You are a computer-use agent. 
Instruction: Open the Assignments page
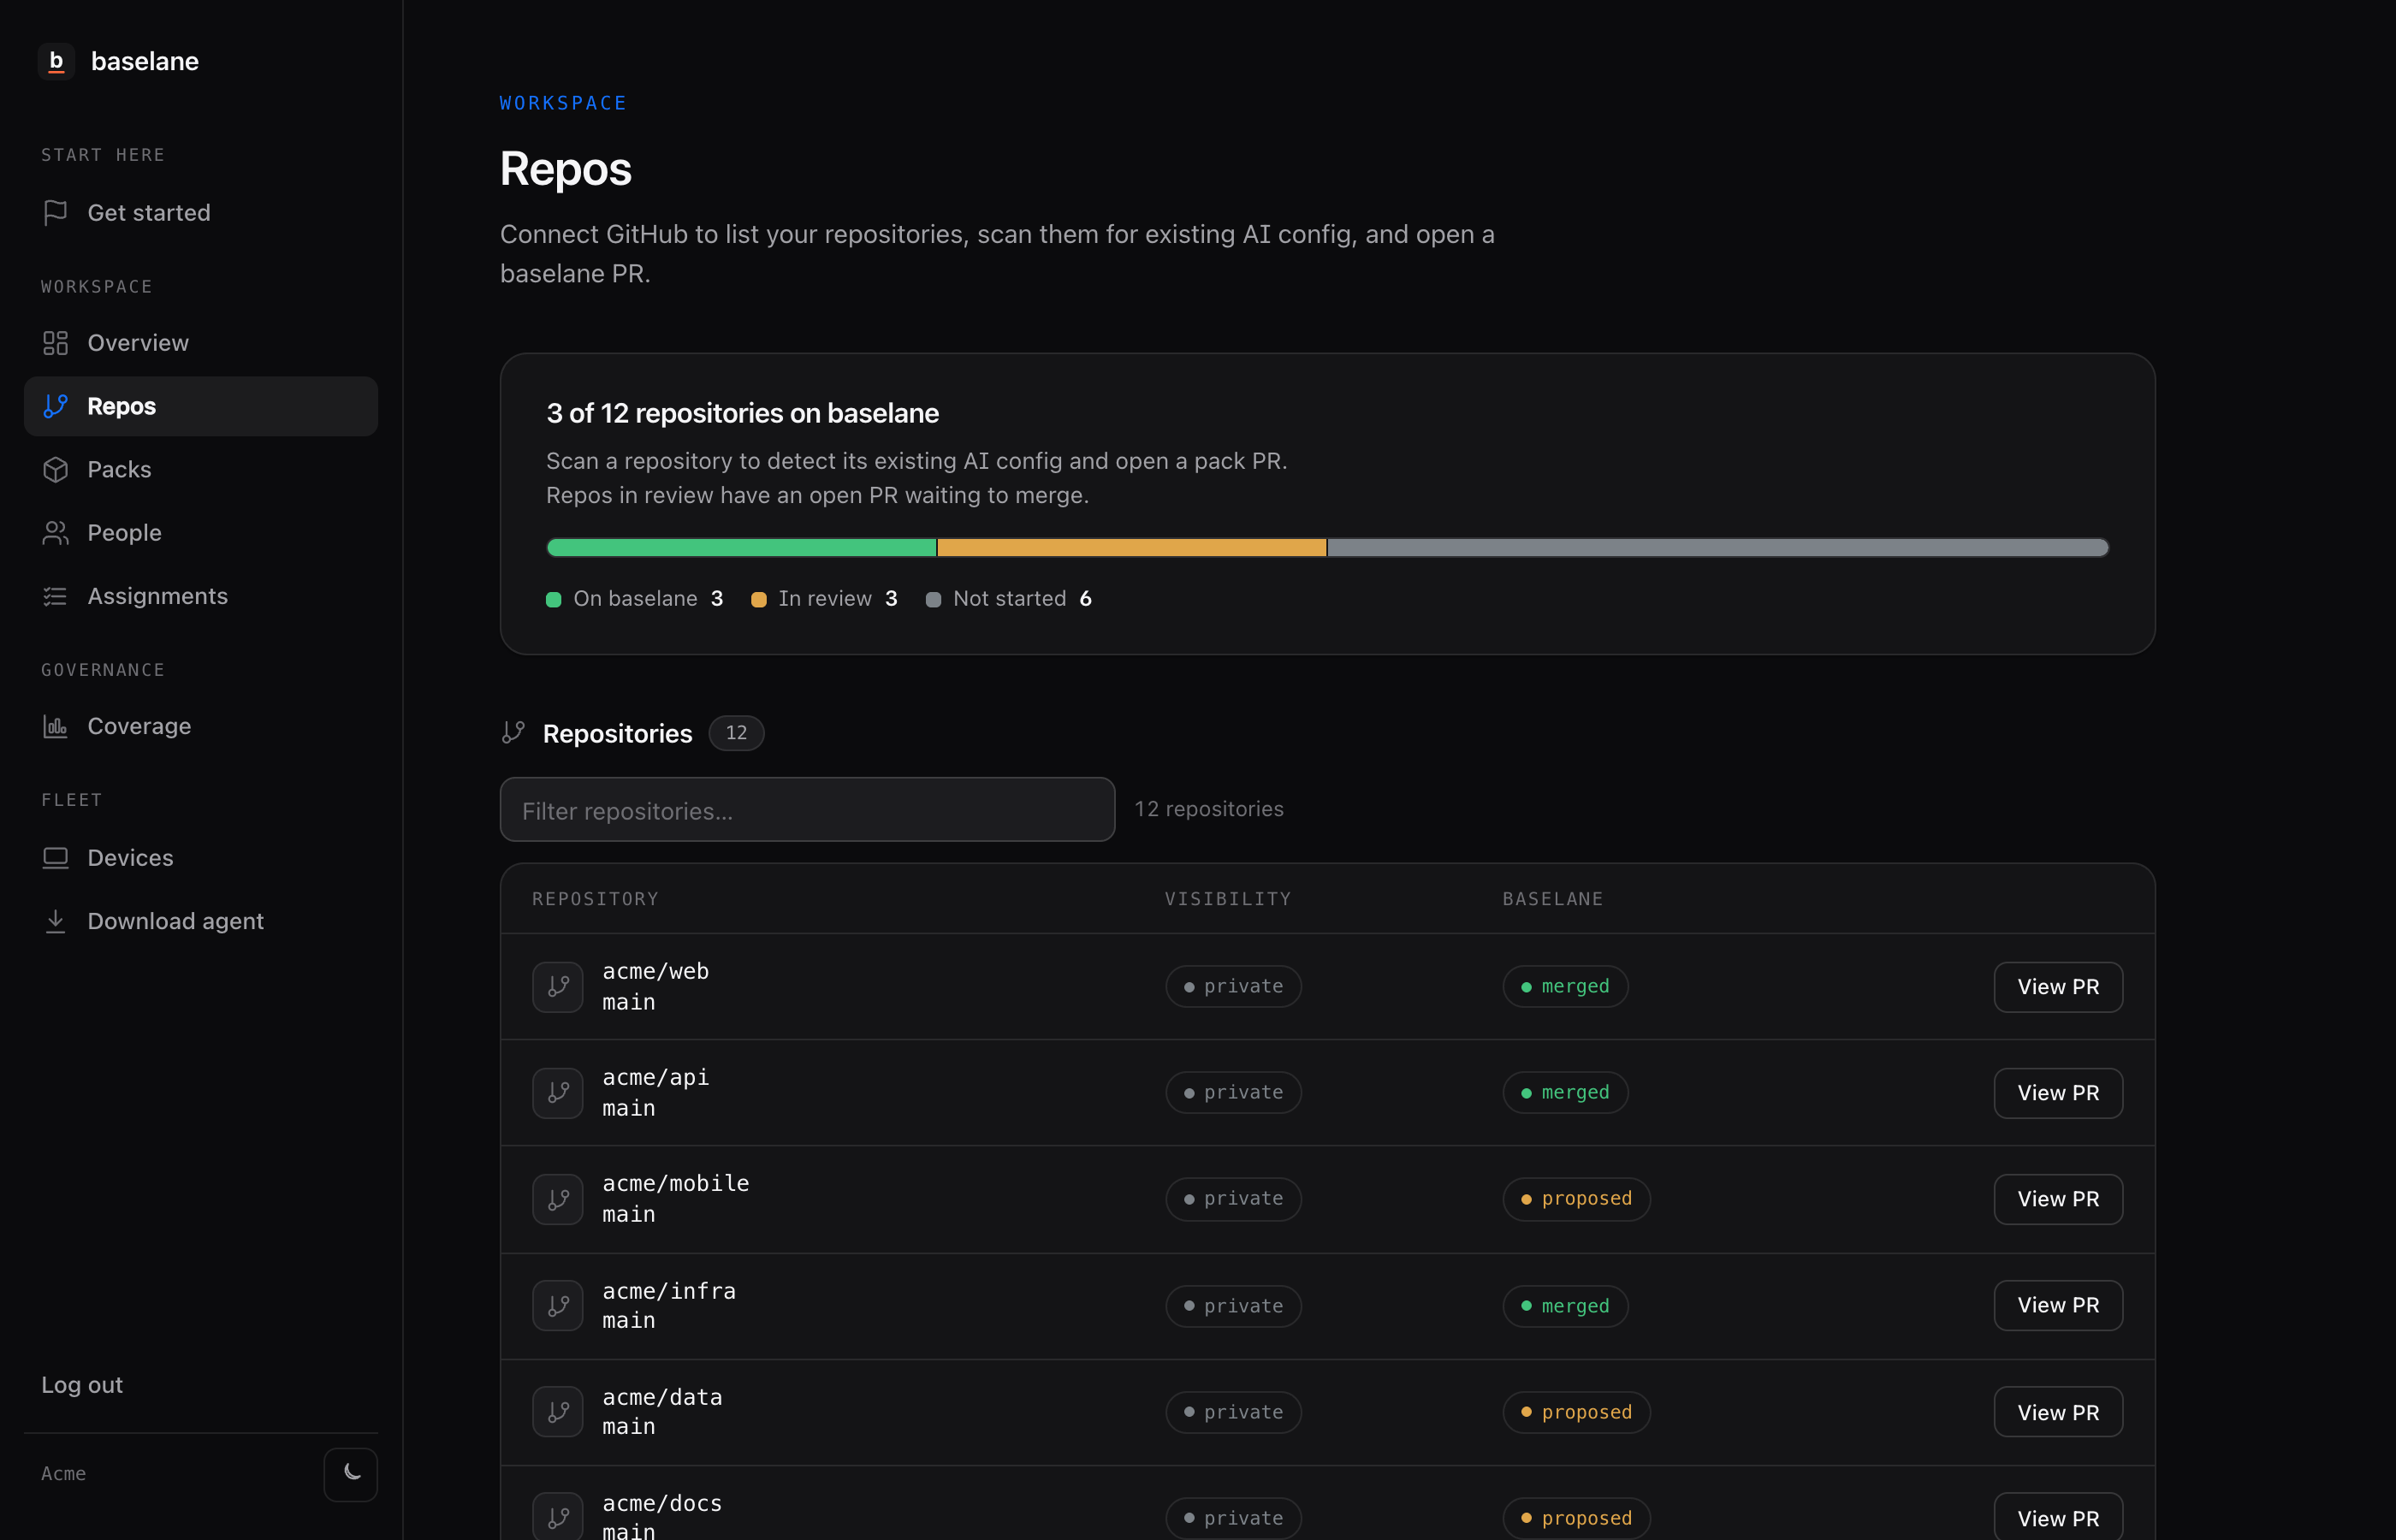[x=201, y=596]
